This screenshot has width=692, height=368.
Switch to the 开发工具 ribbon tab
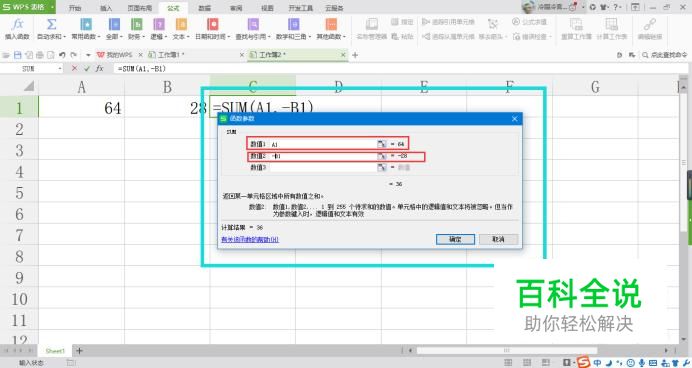[301, 8]
